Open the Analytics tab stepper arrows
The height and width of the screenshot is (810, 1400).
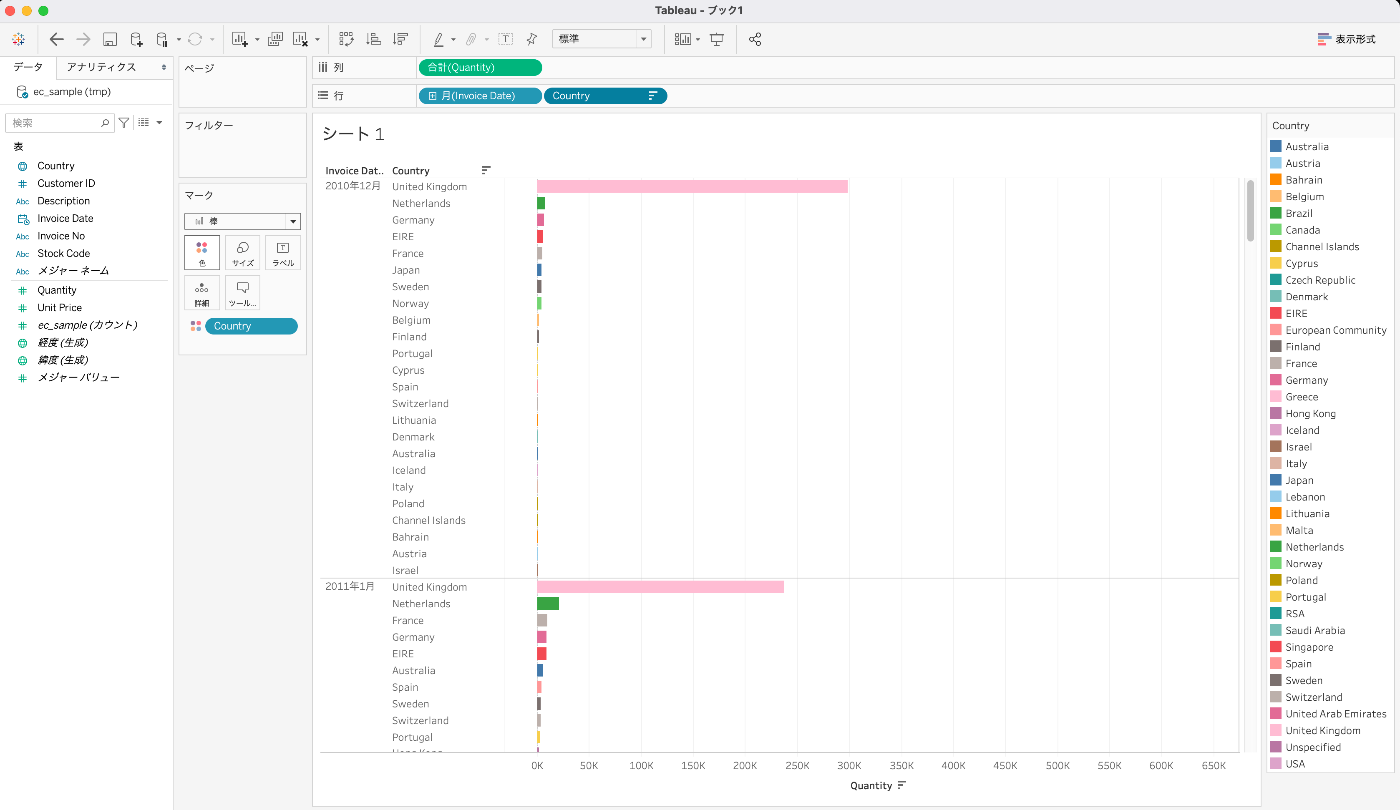coord(164,67)
